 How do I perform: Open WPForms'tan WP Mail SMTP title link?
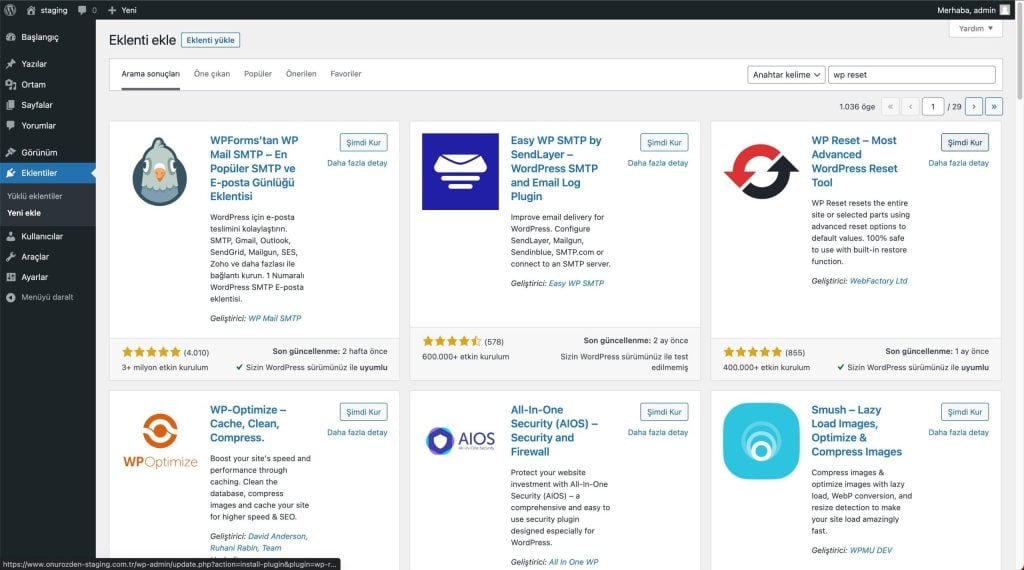click(254, 168)
